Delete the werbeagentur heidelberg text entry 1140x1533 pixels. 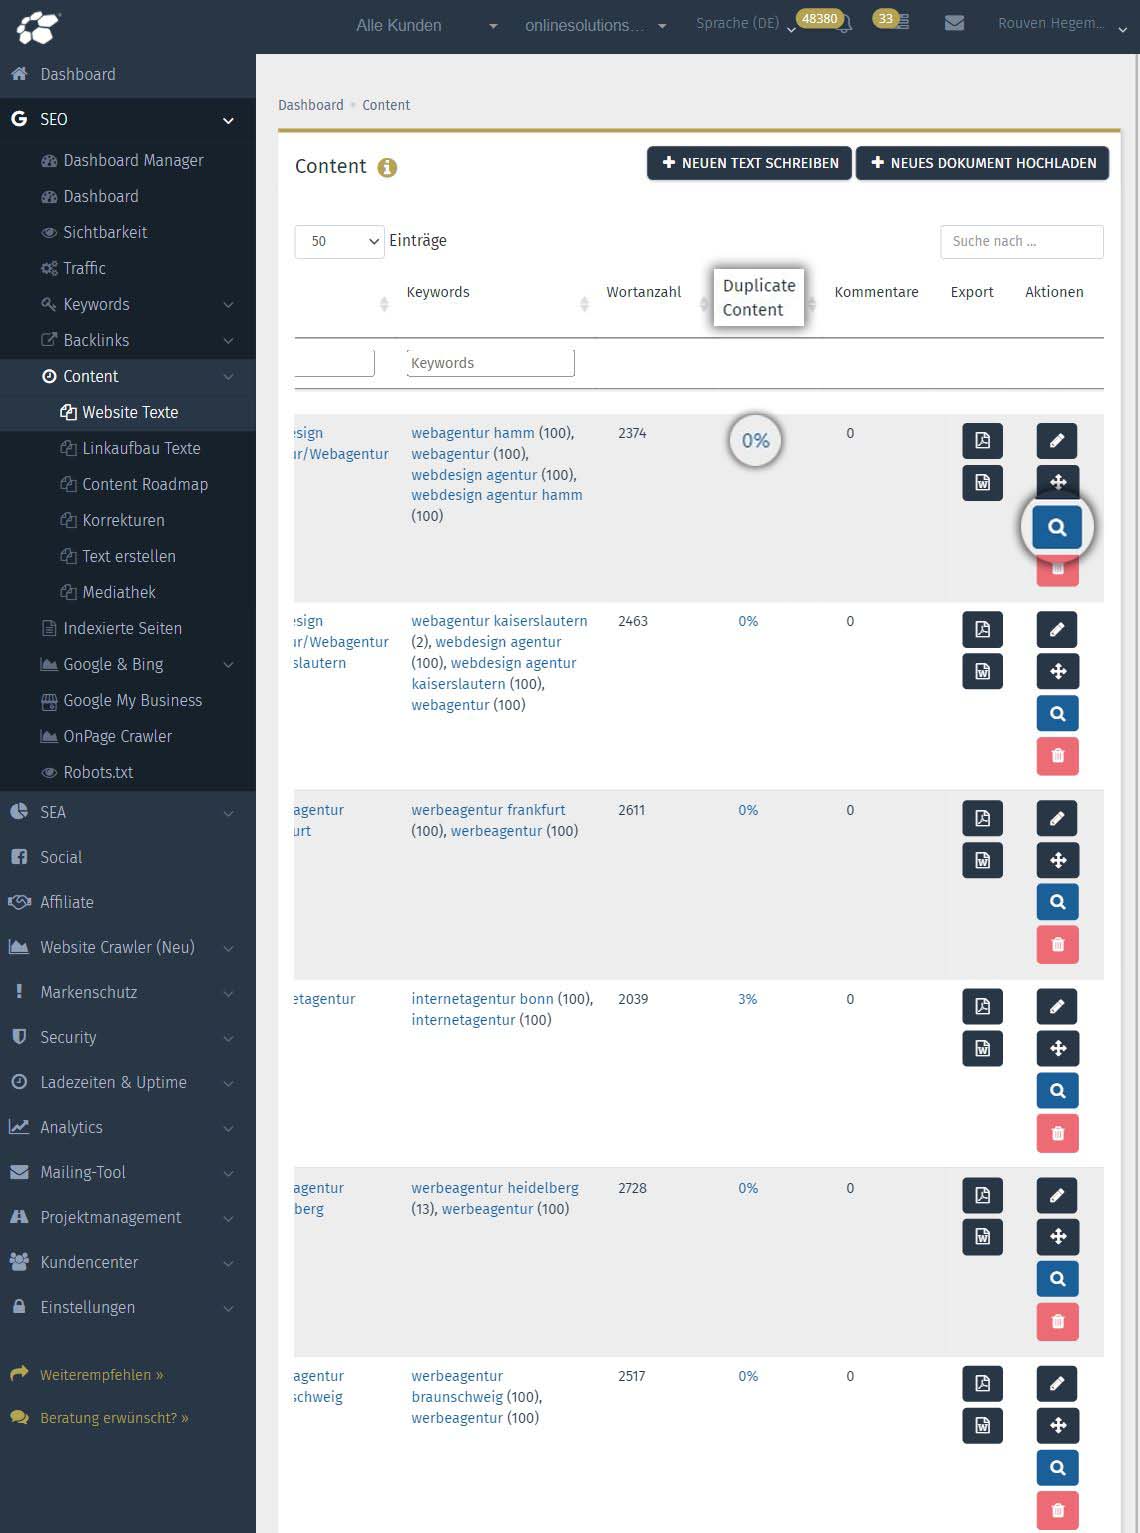point(1057,1321)
